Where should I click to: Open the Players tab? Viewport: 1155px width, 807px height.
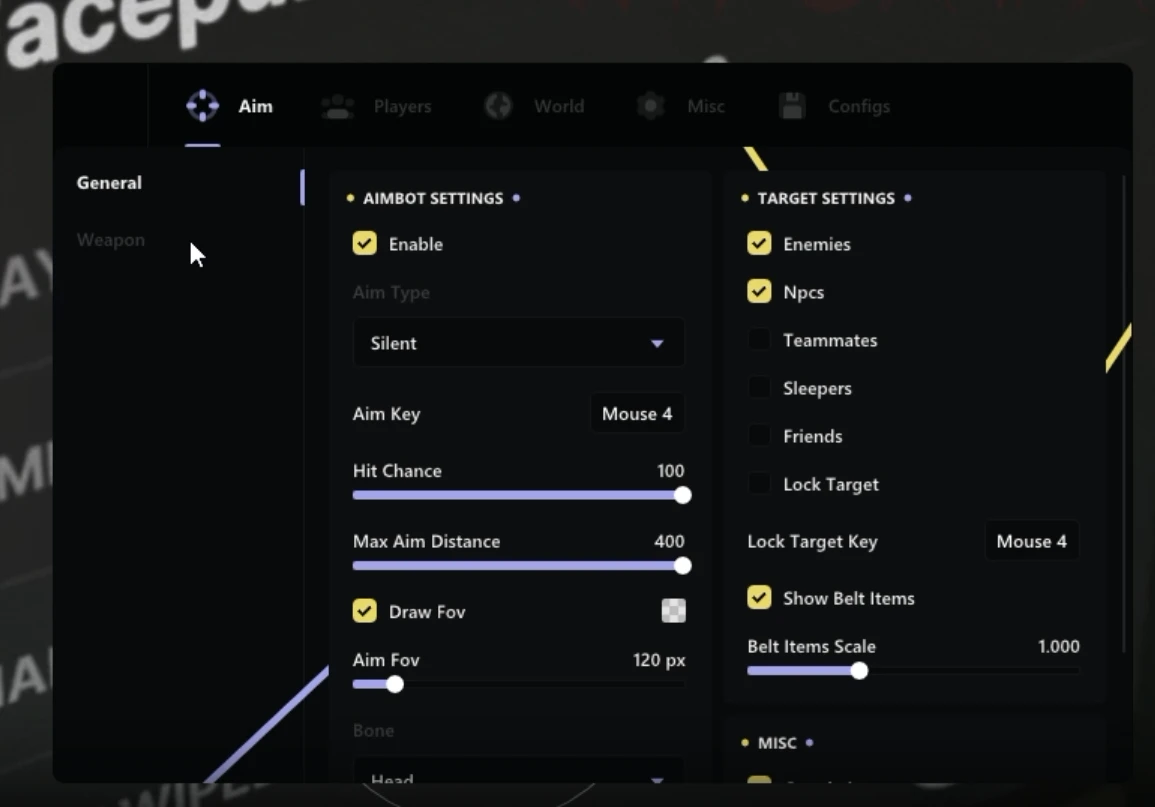click(402, 106)
